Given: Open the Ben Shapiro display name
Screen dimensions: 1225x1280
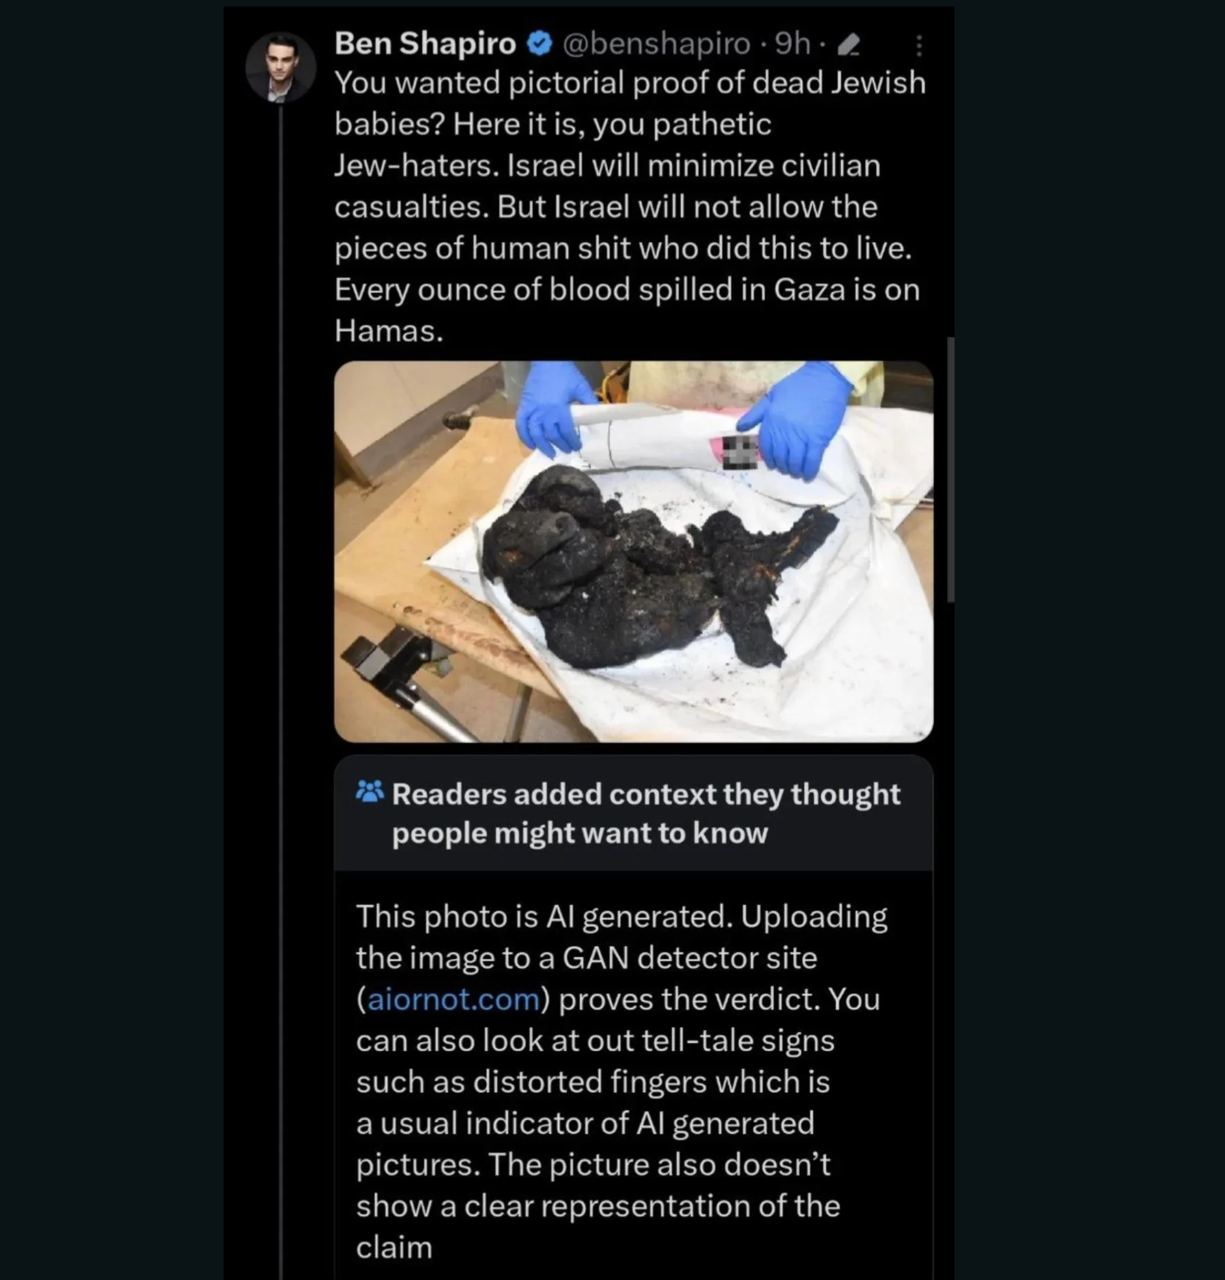Looking at the screenshot, I should pos(425,43).
